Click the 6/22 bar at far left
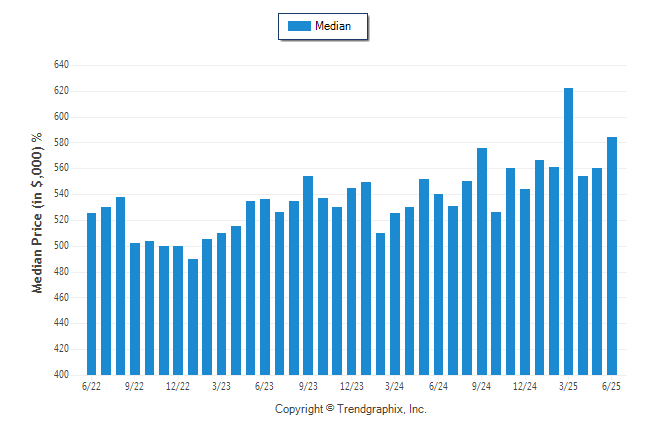The width and height of the screenshot is (646, 434). pyautogui.click(x=91, y=294)
